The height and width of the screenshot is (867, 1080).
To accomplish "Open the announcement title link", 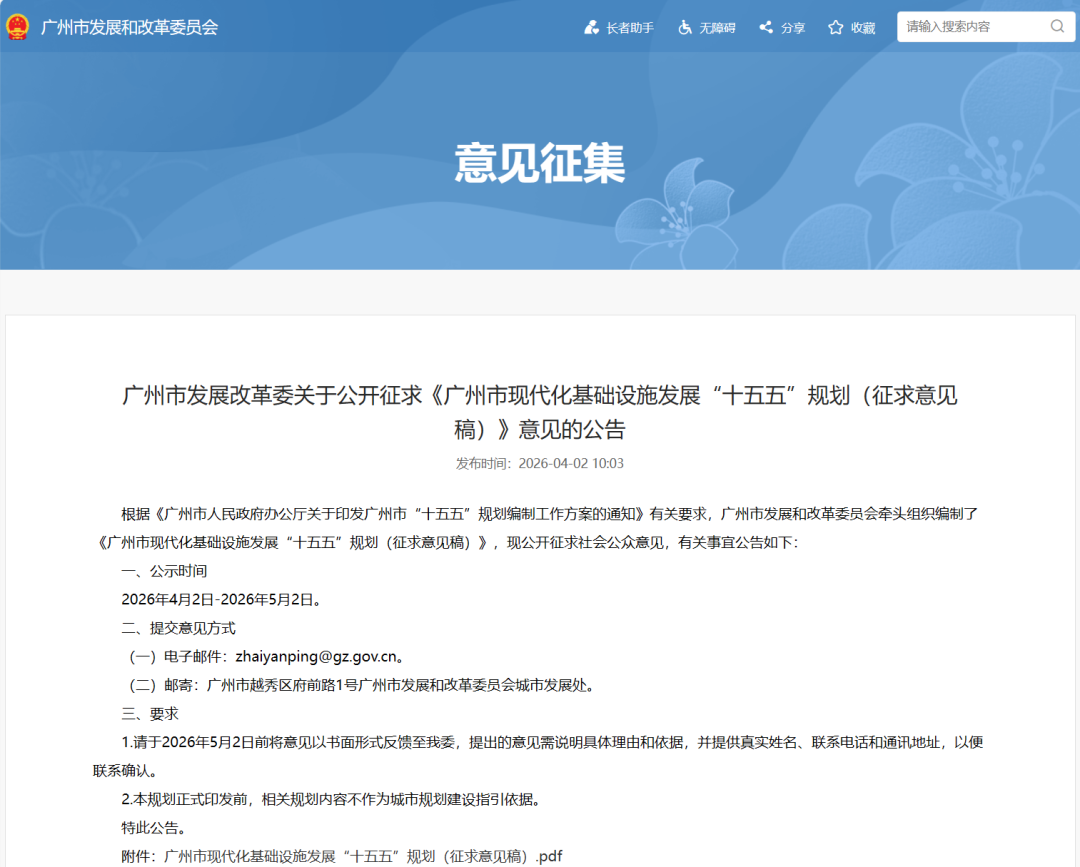I will pos(540,411).
